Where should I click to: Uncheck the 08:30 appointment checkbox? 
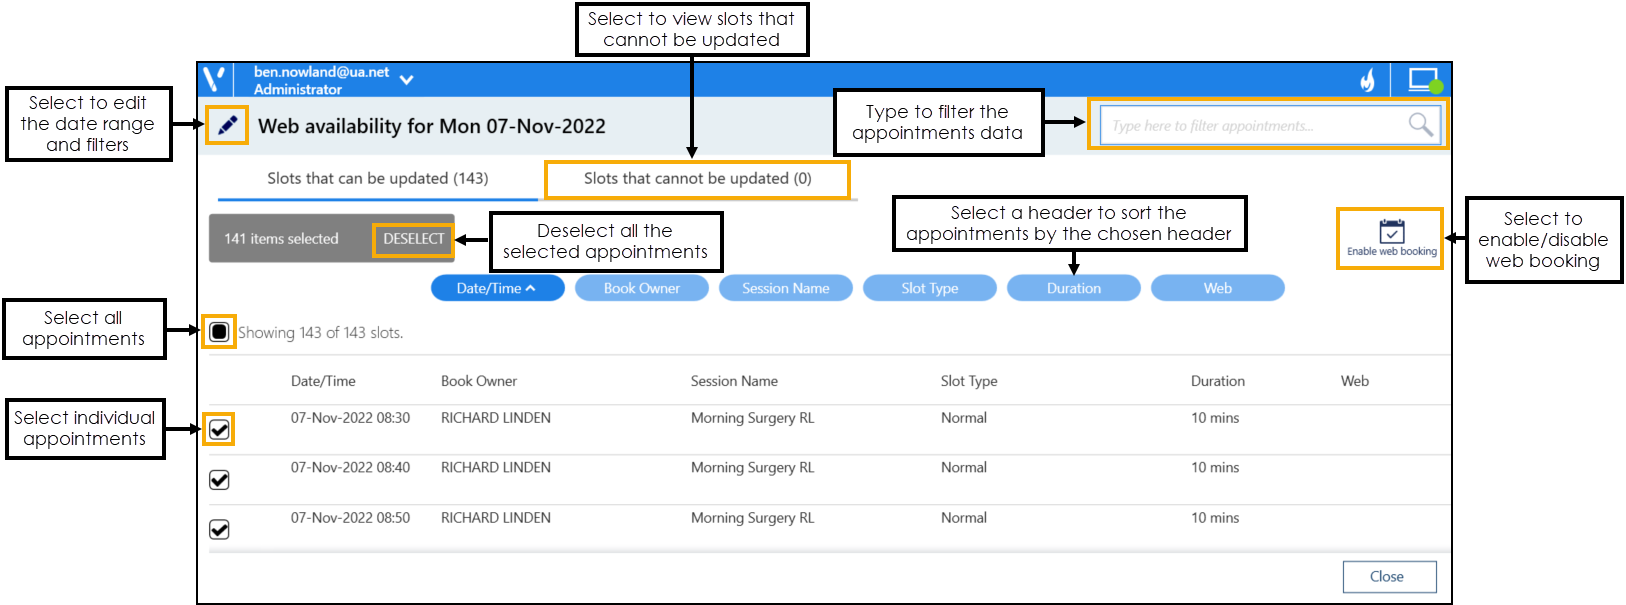(x=219, y=430)
